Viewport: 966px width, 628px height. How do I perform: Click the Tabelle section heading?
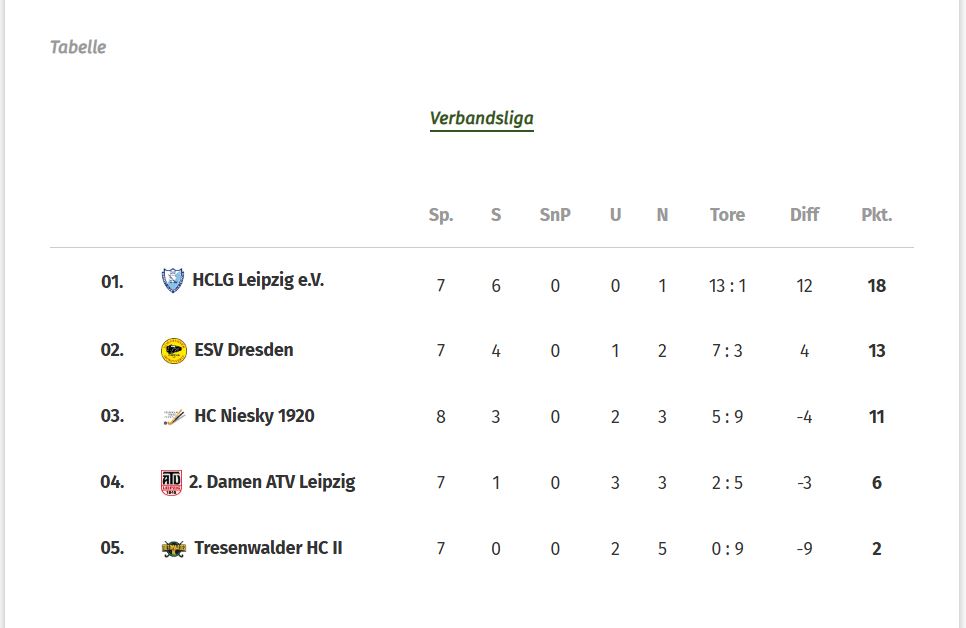(x=78, y=47)
